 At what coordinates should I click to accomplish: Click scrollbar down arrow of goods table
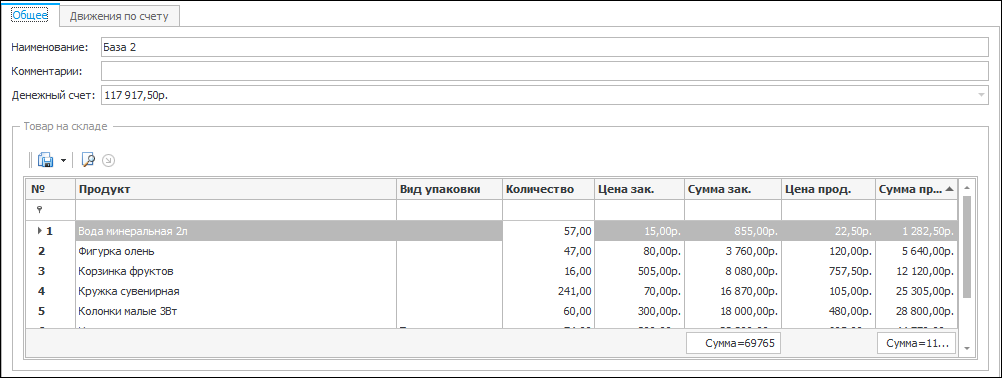(967, 348)
